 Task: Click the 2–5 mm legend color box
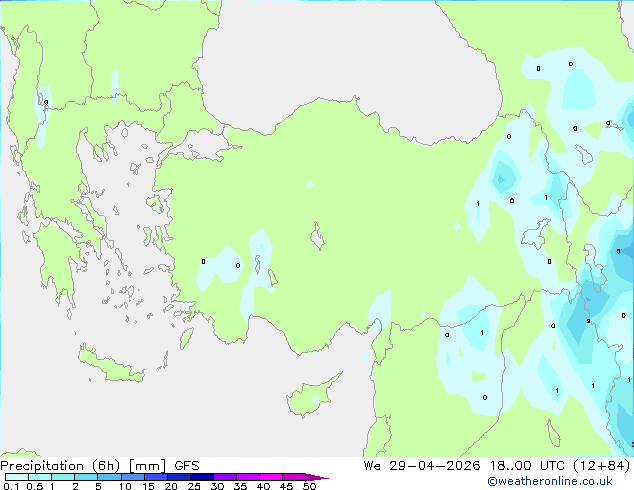(x=86, y=477)
